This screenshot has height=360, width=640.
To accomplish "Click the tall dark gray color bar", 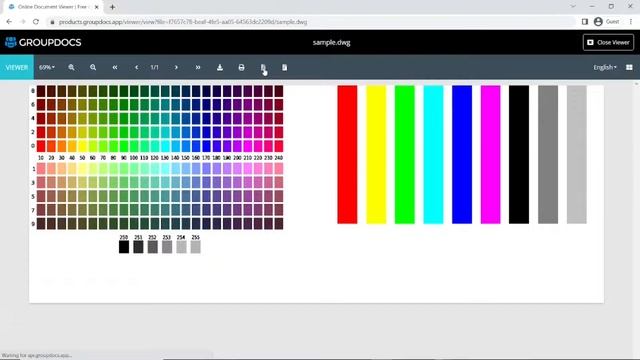I will [x=548, y=155].
